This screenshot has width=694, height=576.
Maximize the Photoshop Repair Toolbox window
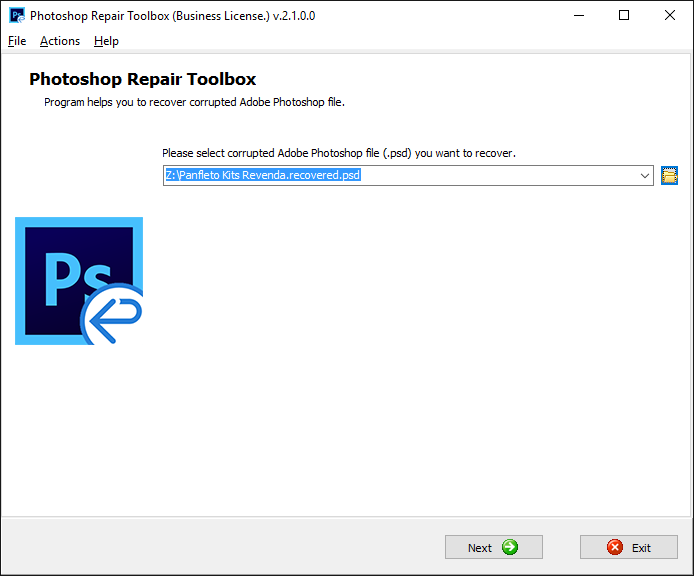[624, 15]
